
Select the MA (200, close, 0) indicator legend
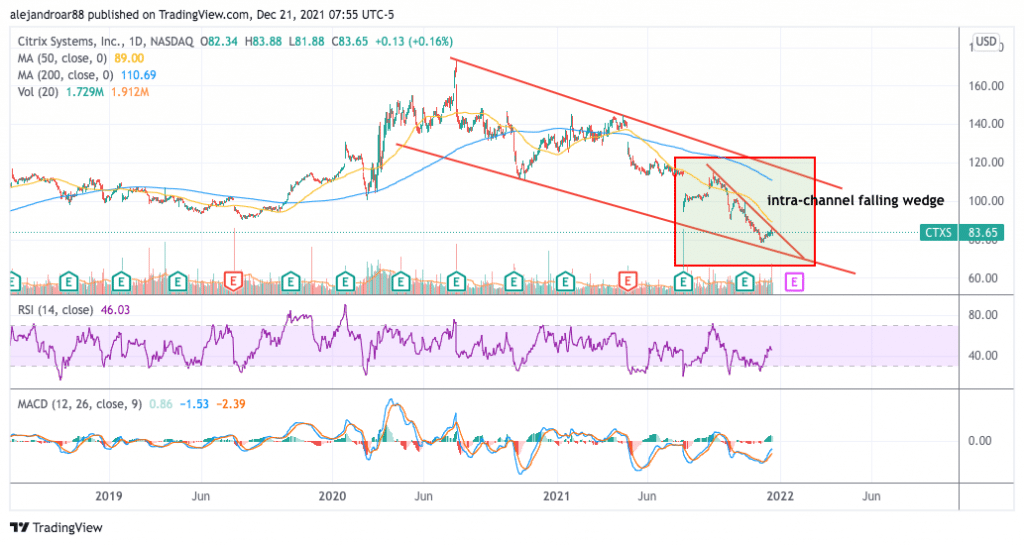click(x=65, y=76)
